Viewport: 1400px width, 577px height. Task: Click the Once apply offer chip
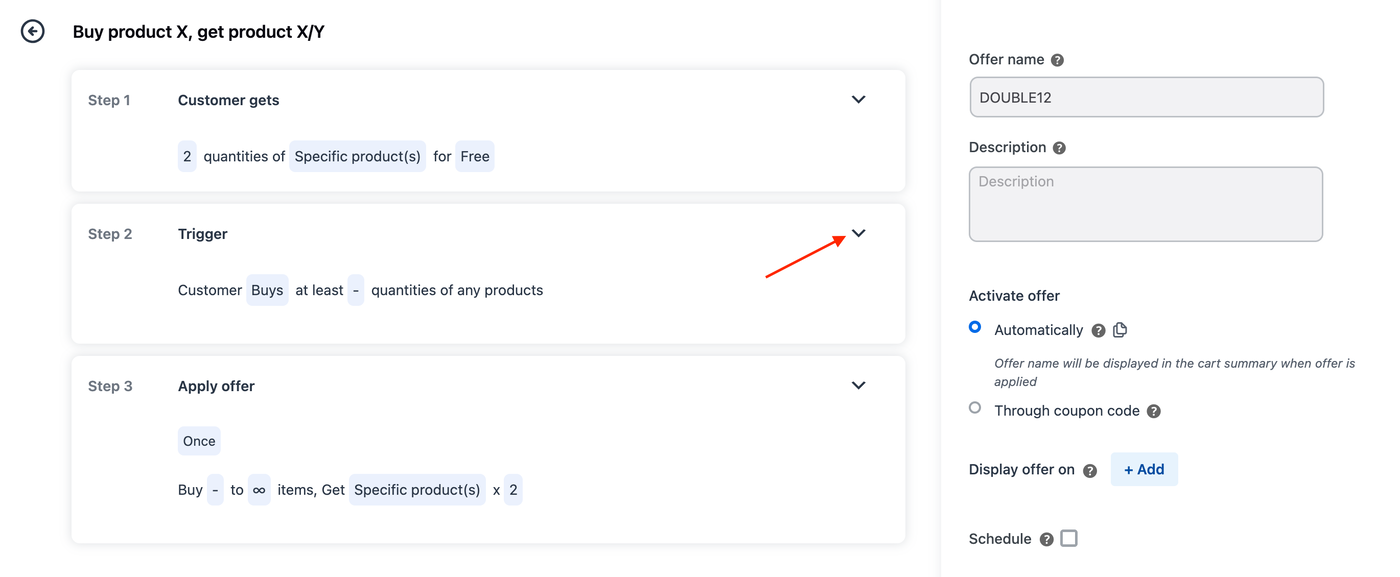[199, 442]
